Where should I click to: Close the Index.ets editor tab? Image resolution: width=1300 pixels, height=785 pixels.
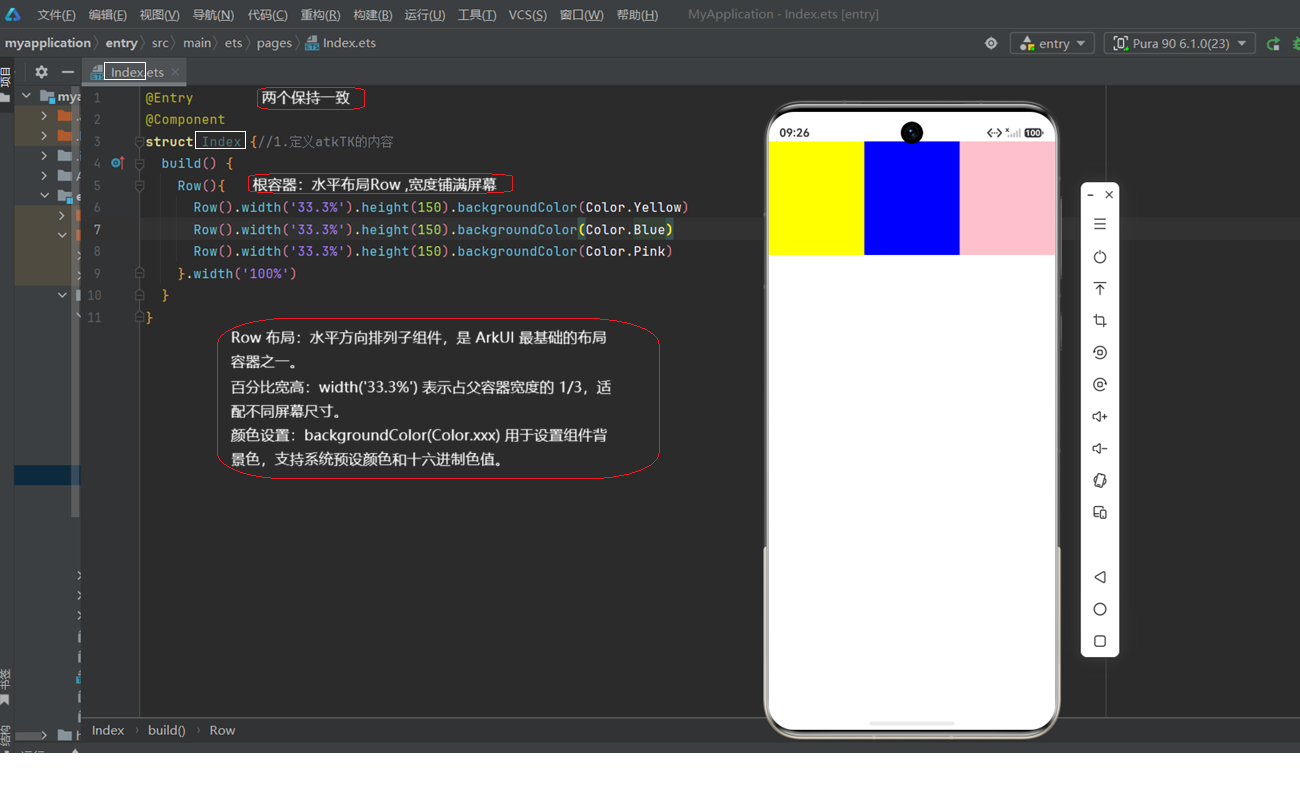175,72
